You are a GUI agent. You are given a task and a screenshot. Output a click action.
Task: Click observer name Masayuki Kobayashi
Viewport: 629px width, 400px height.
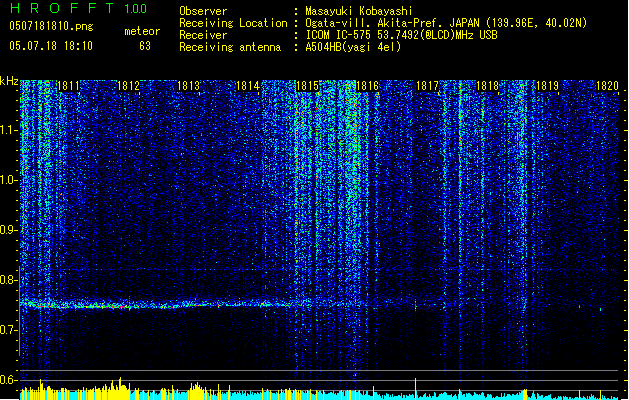coord(359,11)
